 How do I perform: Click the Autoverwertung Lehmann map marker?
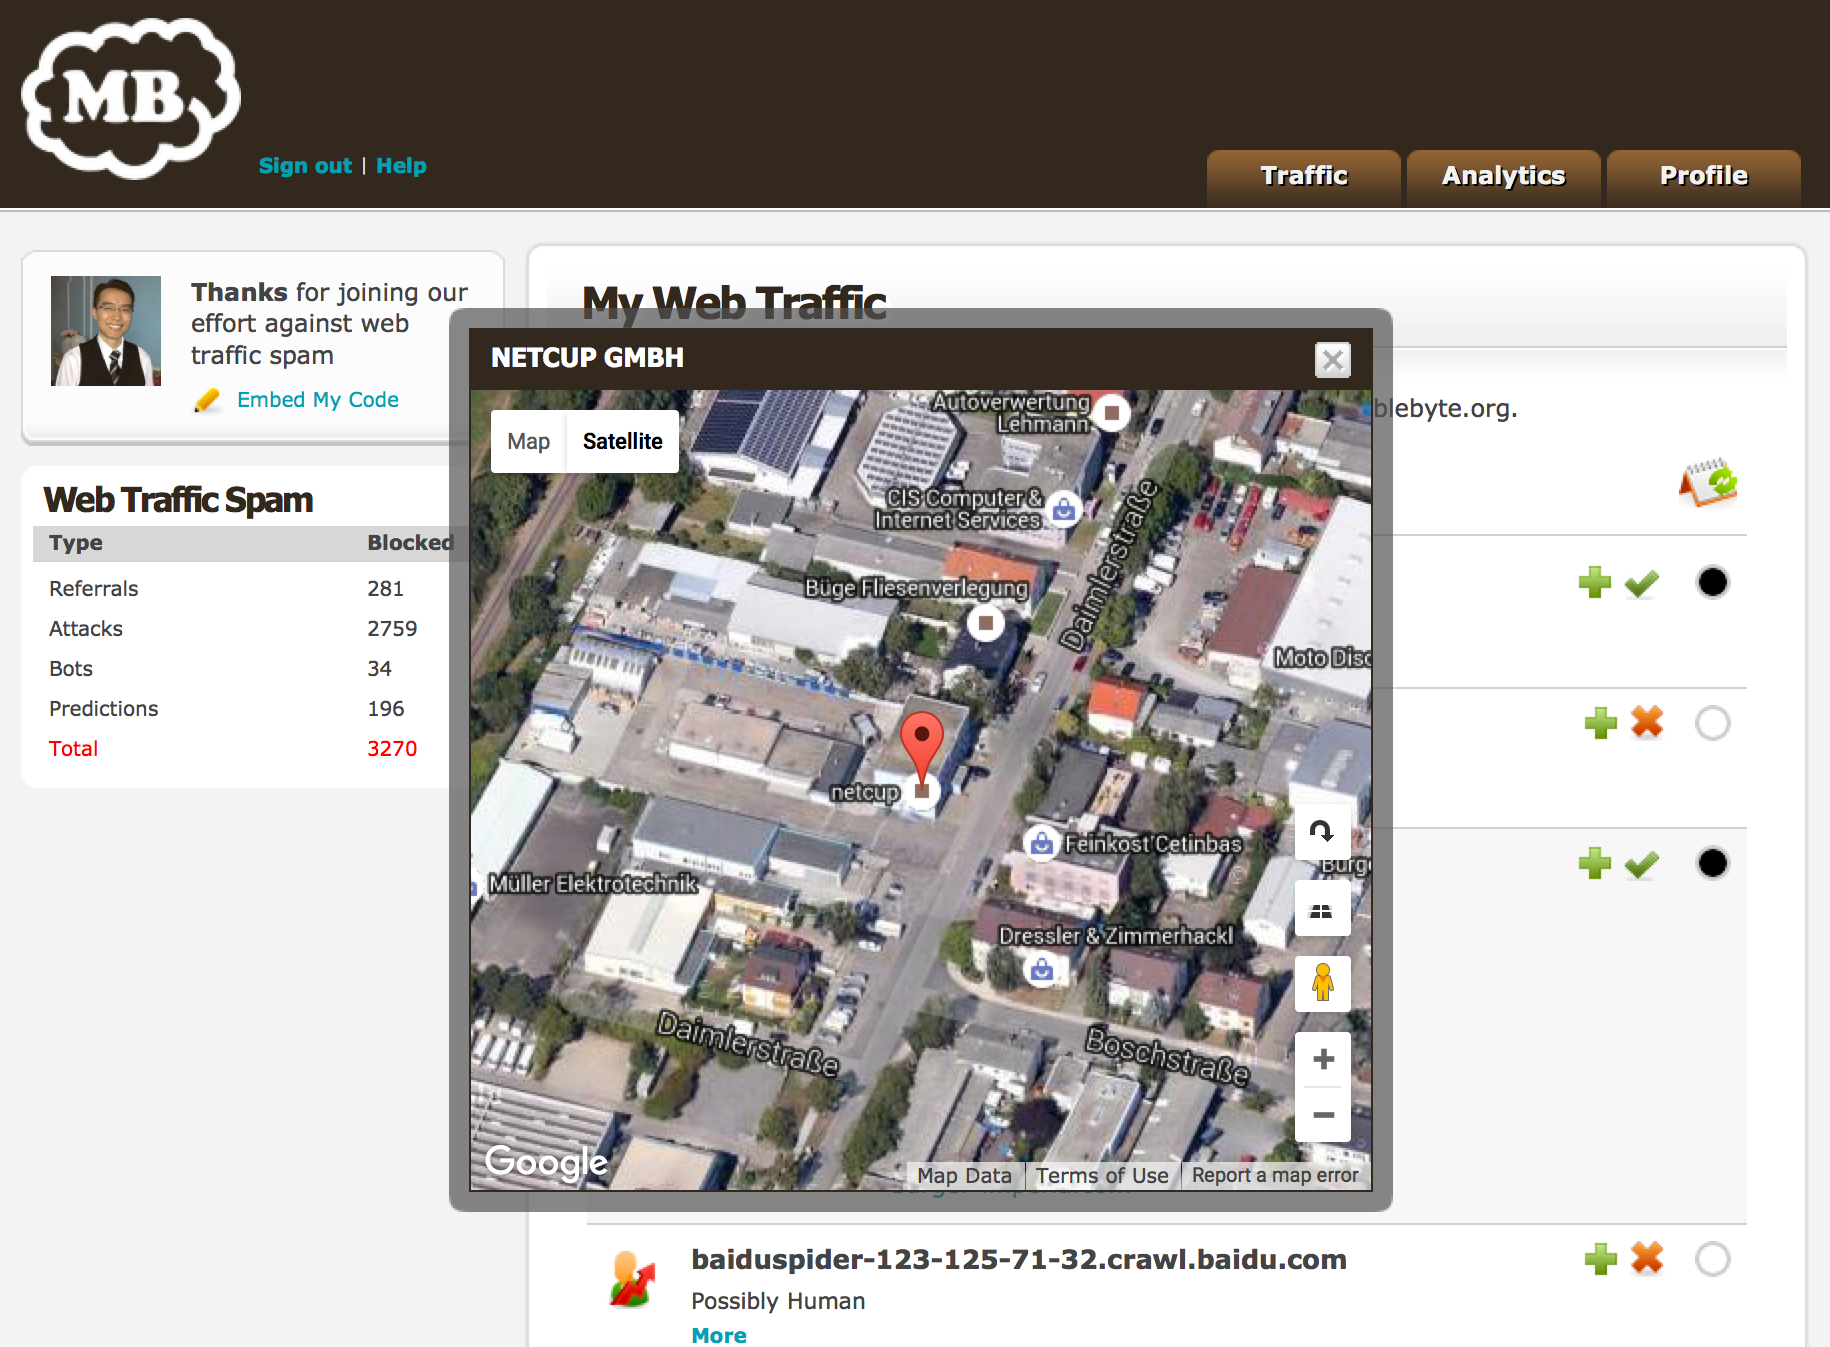tap(1111, 412)
